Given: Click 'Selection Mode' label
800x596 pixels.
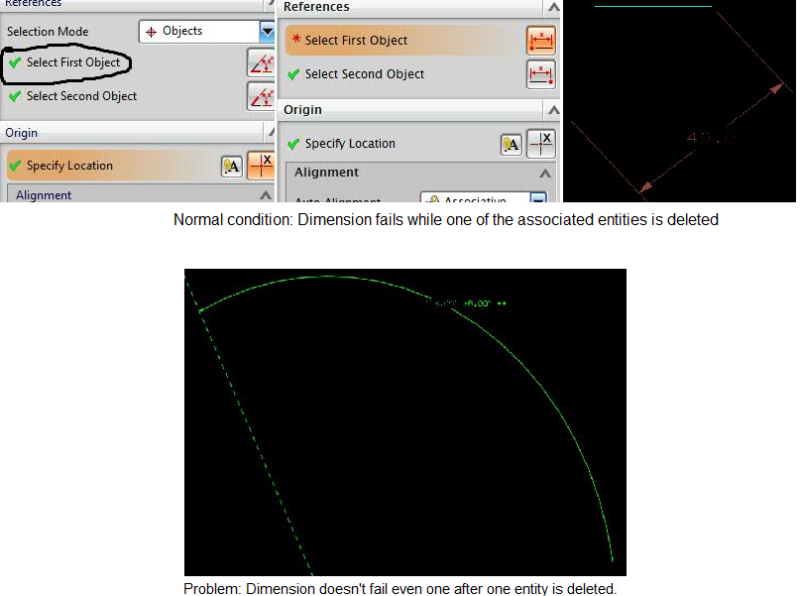Looking at the screenshot, I should pos(47,32).
